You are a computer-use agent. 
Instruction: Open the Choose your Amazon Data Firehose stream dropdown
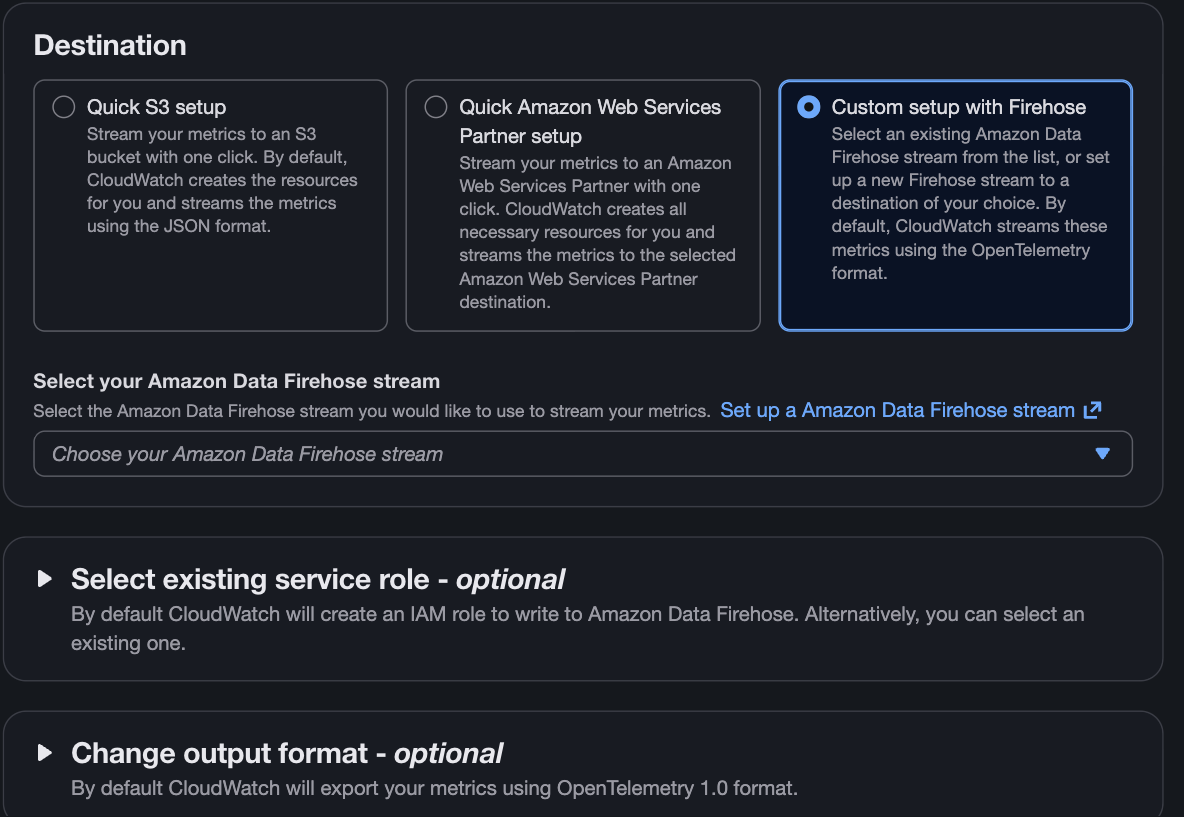click(x=583, y=454)
